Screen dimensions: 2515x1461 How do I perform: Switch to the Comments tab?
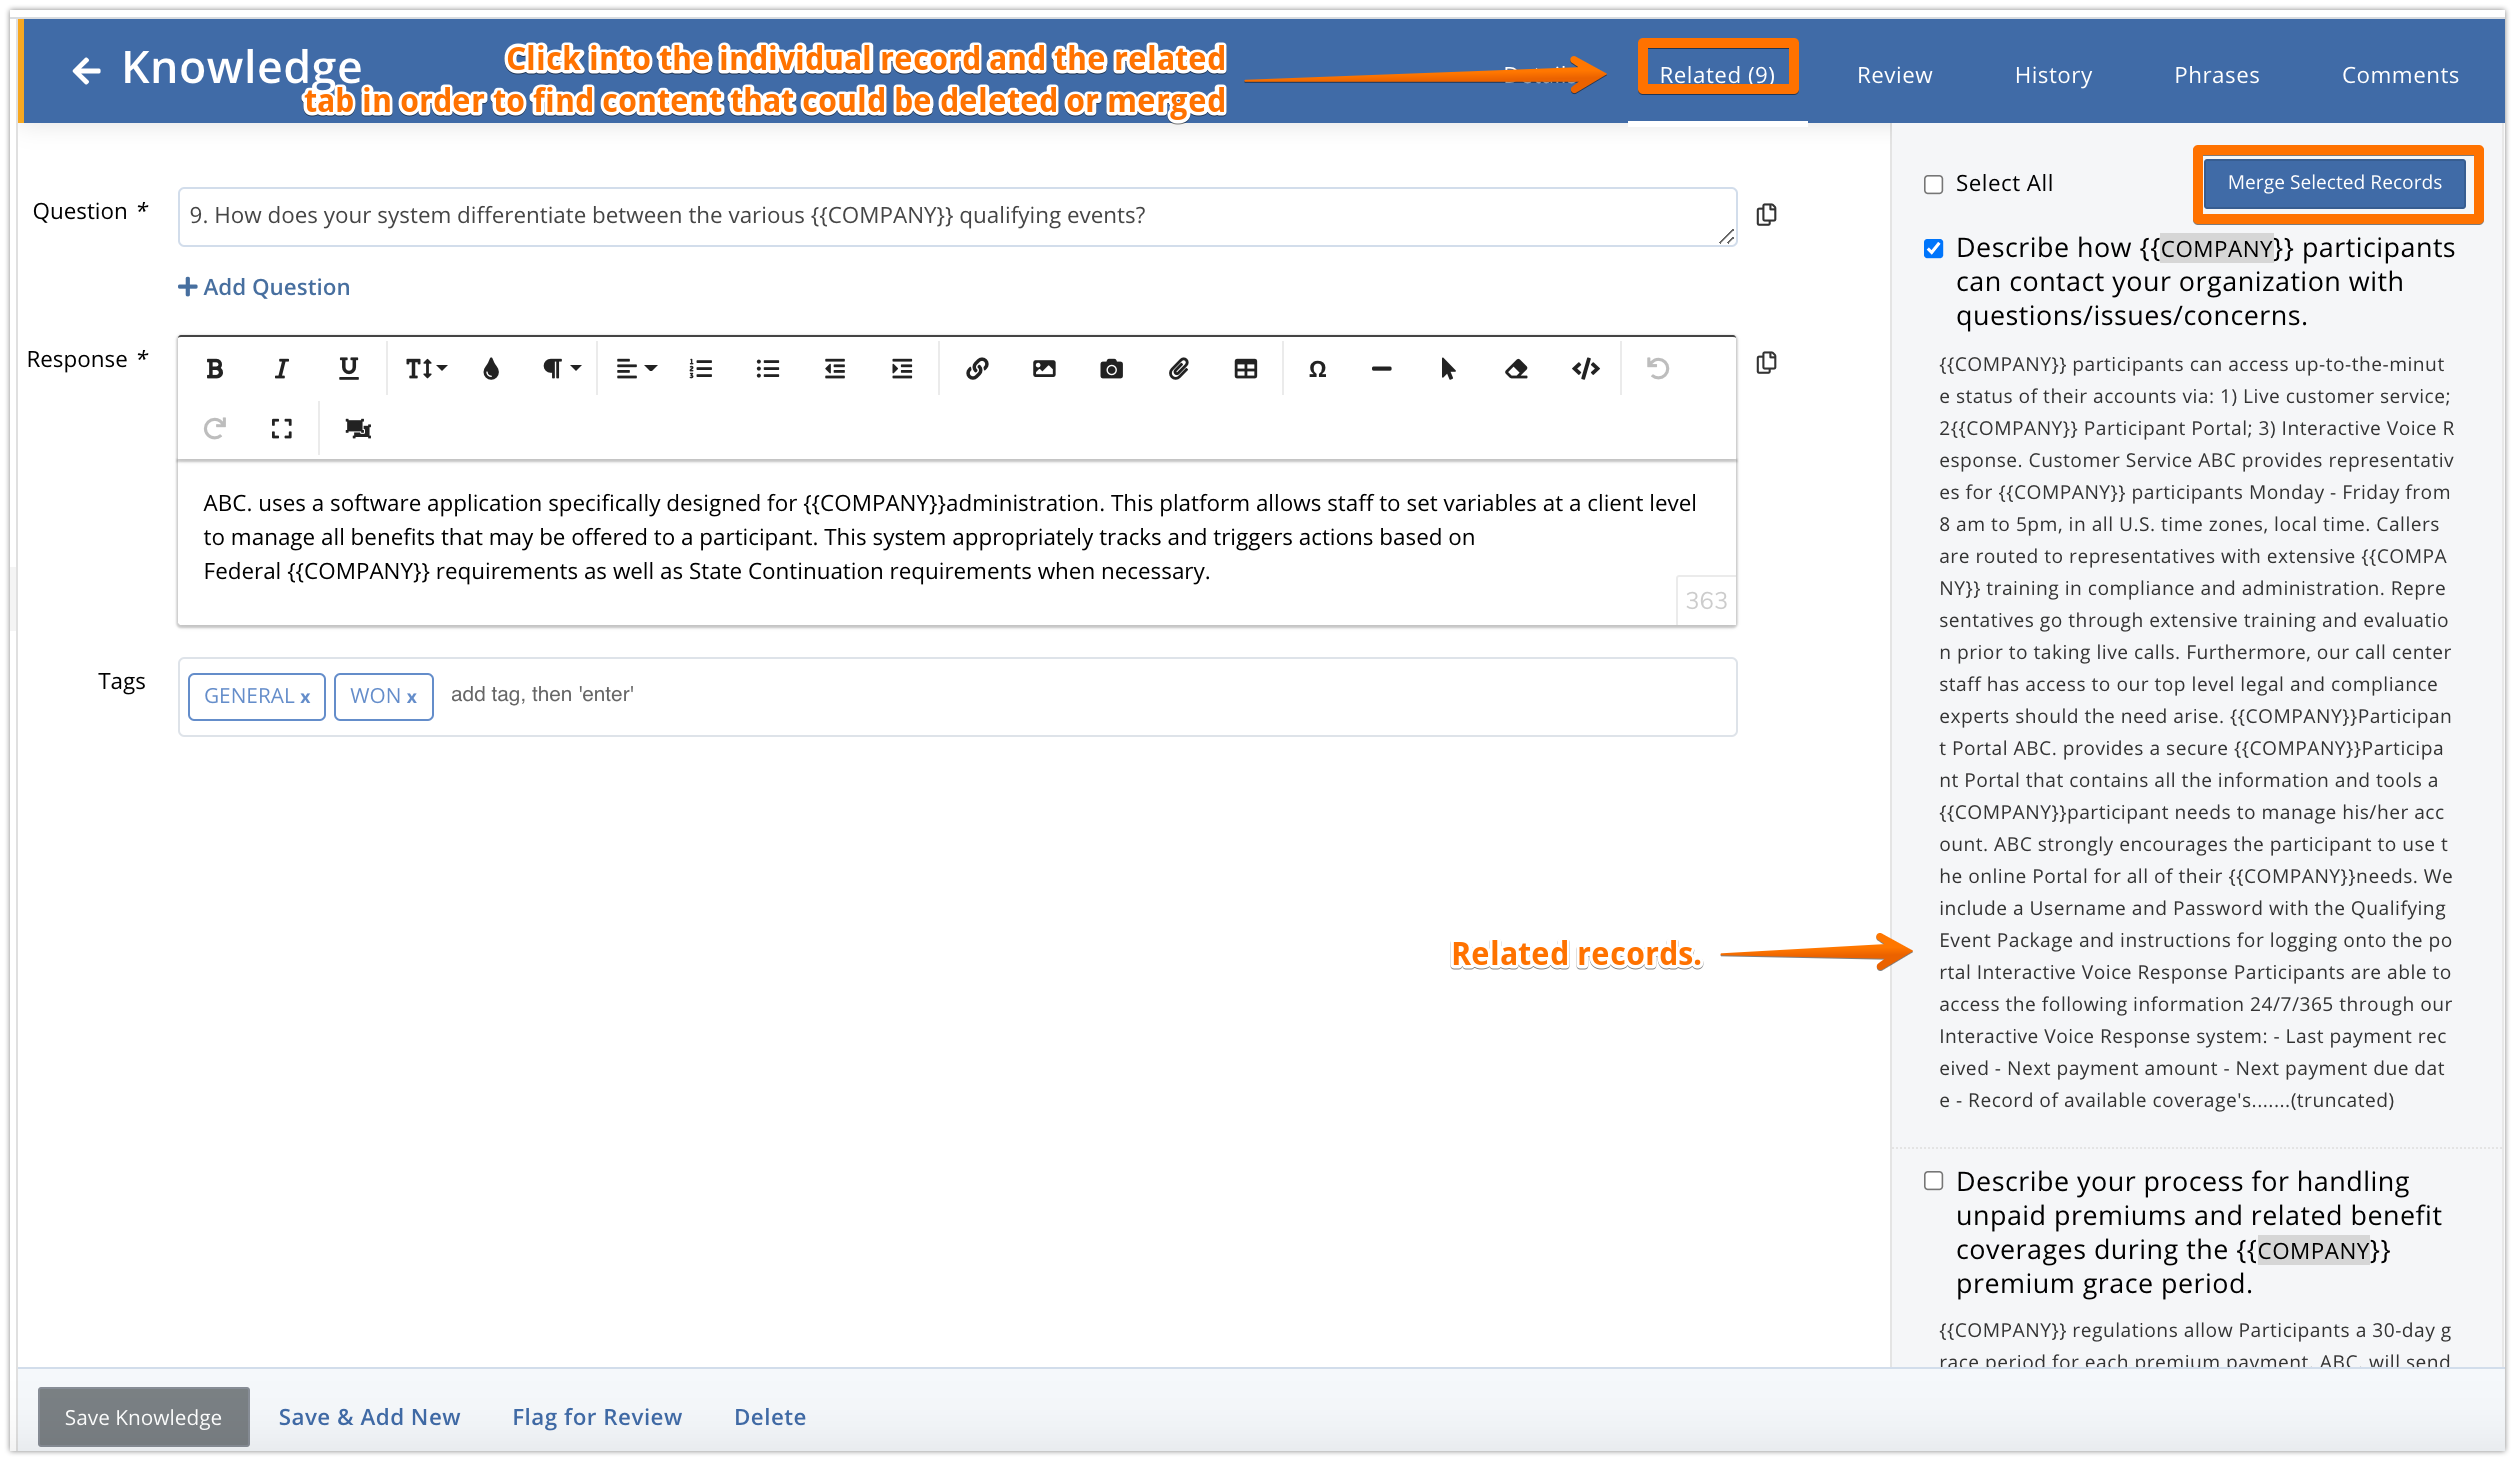coord(2400,75)
